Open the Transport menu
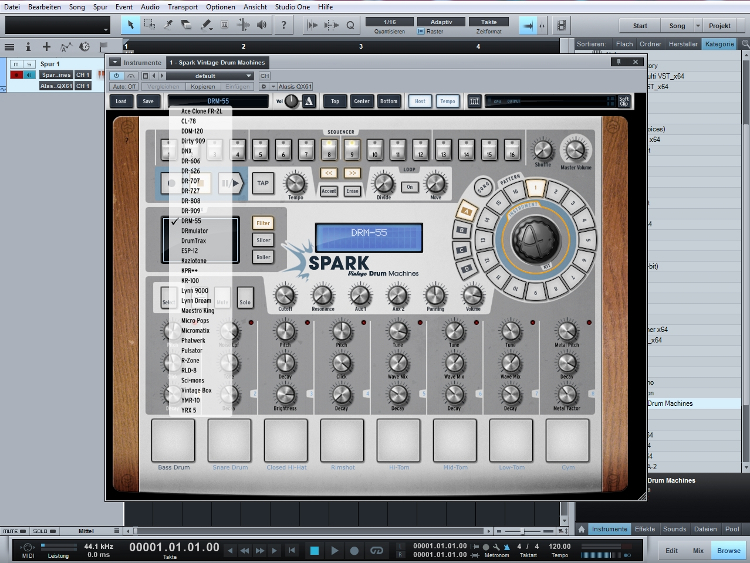 [182, 7]
